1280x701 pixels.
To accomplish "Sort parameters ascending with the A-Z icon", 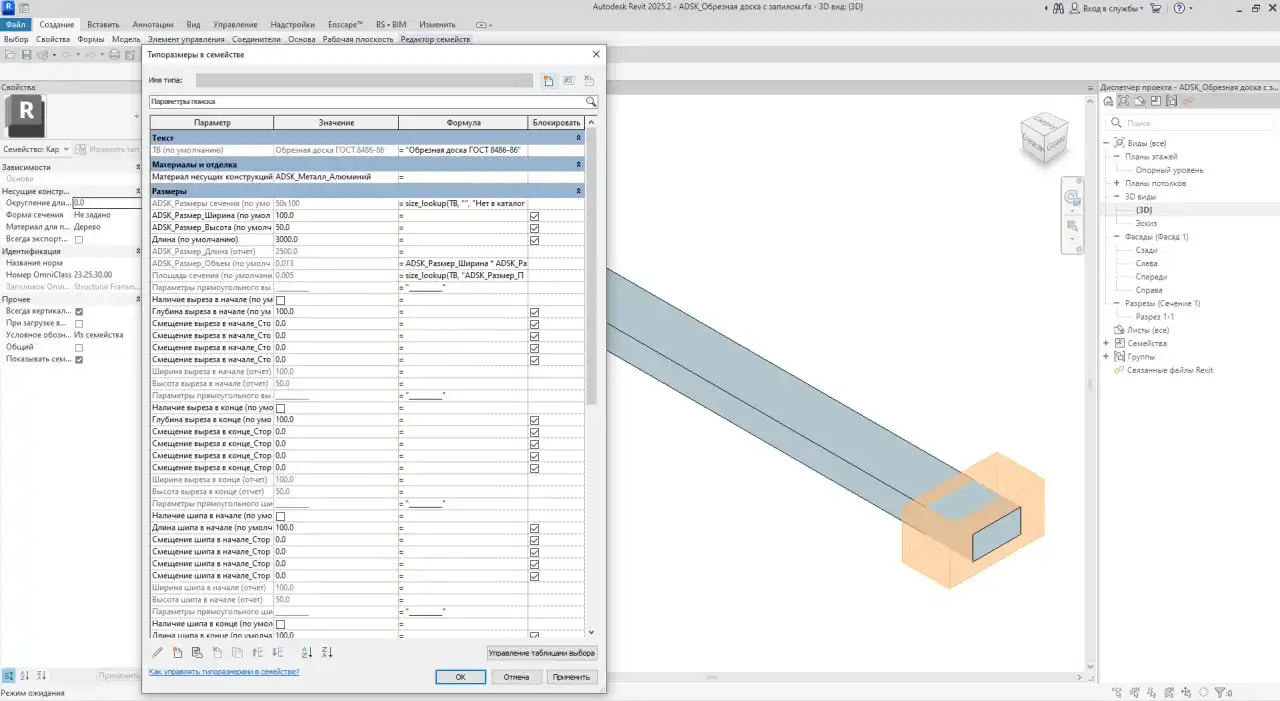I will point(308,652).
